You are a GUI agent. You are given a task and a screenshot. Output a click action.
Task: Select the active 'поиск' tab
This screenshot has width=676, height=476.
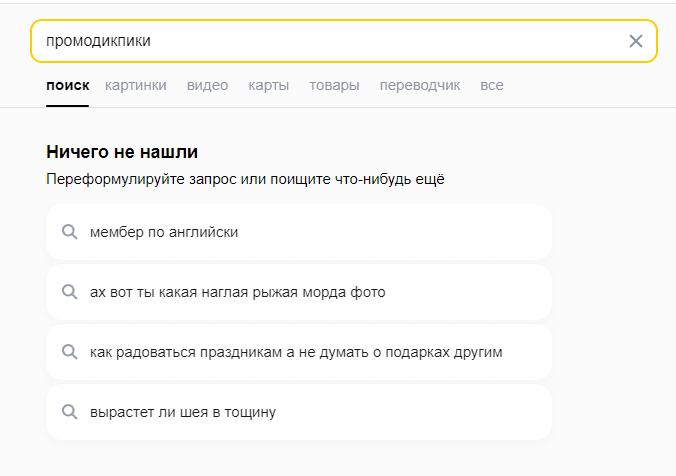[67, 85]
